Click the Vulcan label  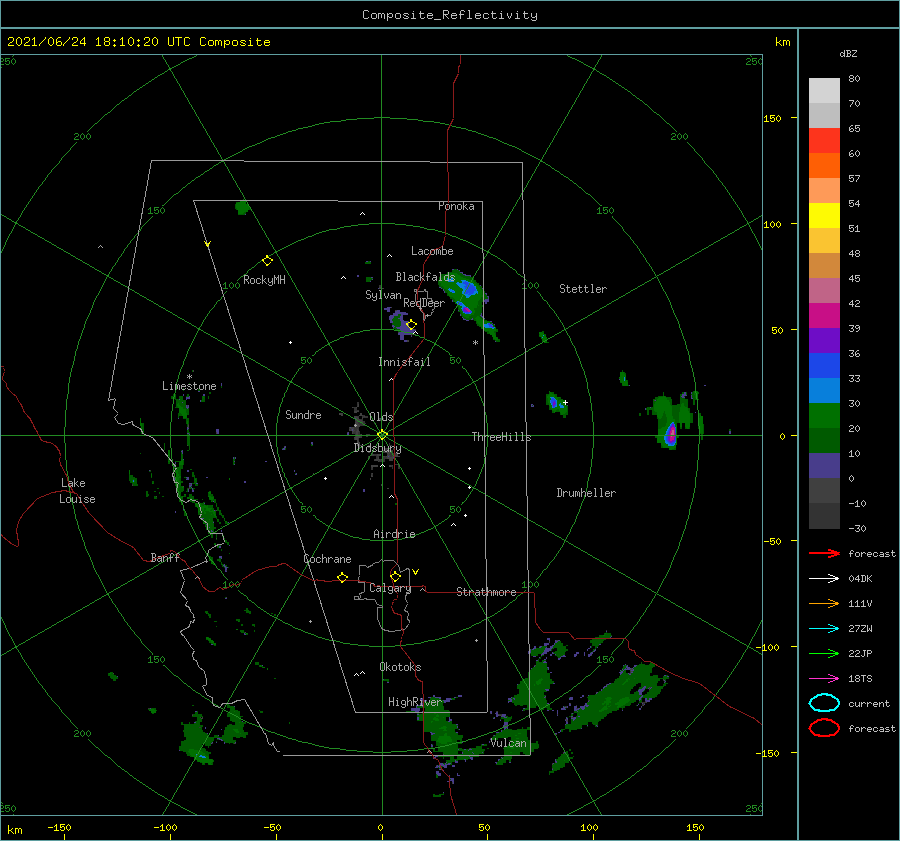click(x=508, y=743)
